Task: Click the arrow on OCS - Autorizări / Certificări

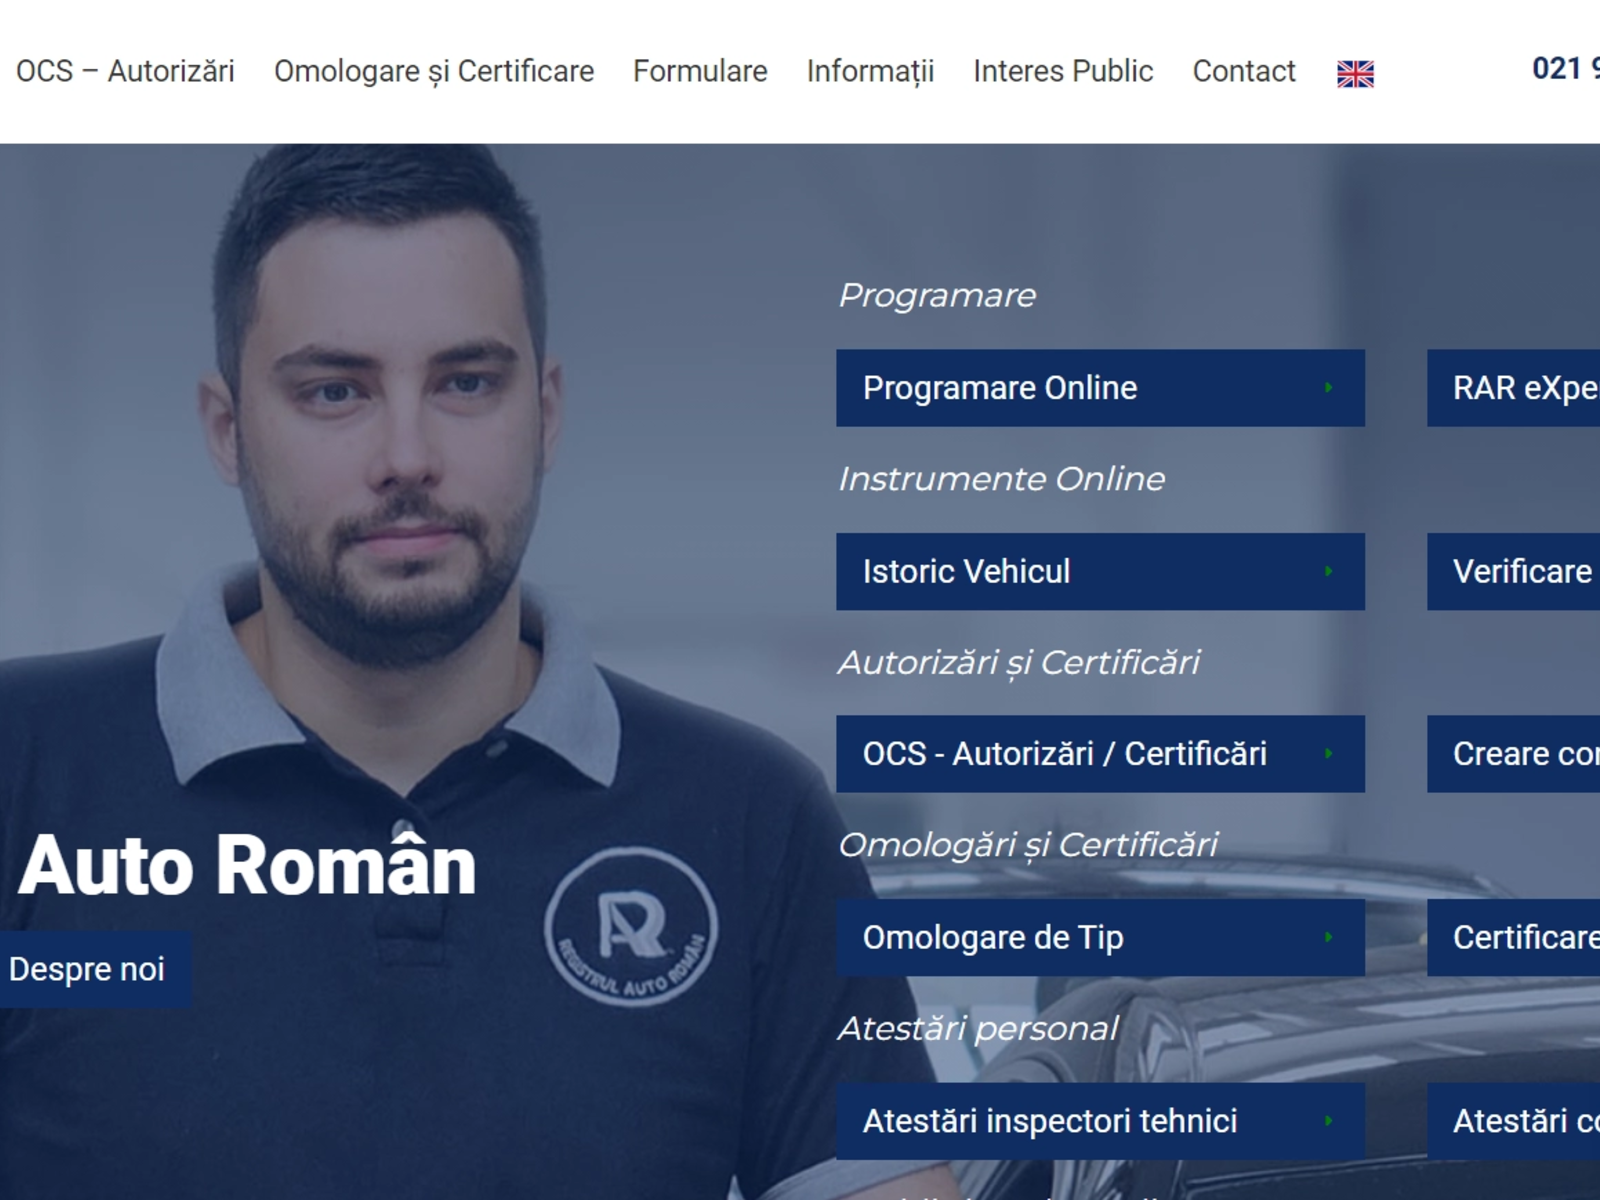Action: click(x=1328, y=754)
